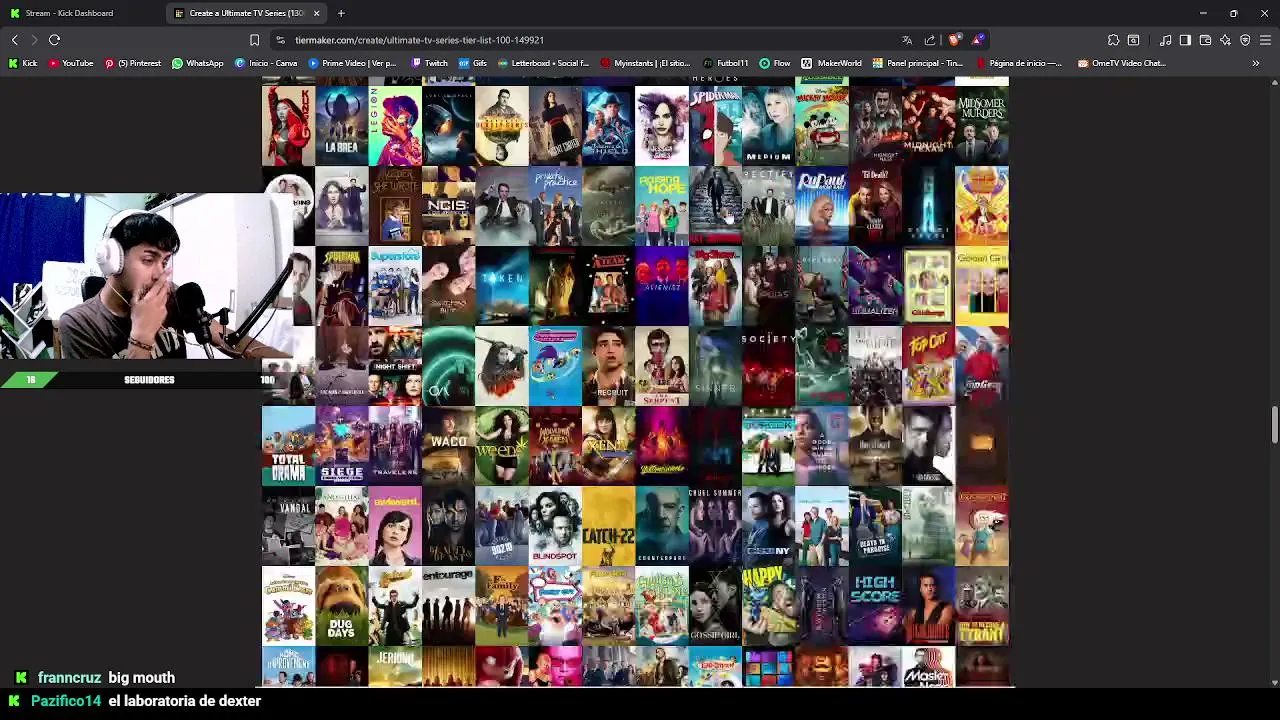Select the Superstore poster
Image resolution: width=1280 pixels, height=720 pixels.
click(395, 285)
